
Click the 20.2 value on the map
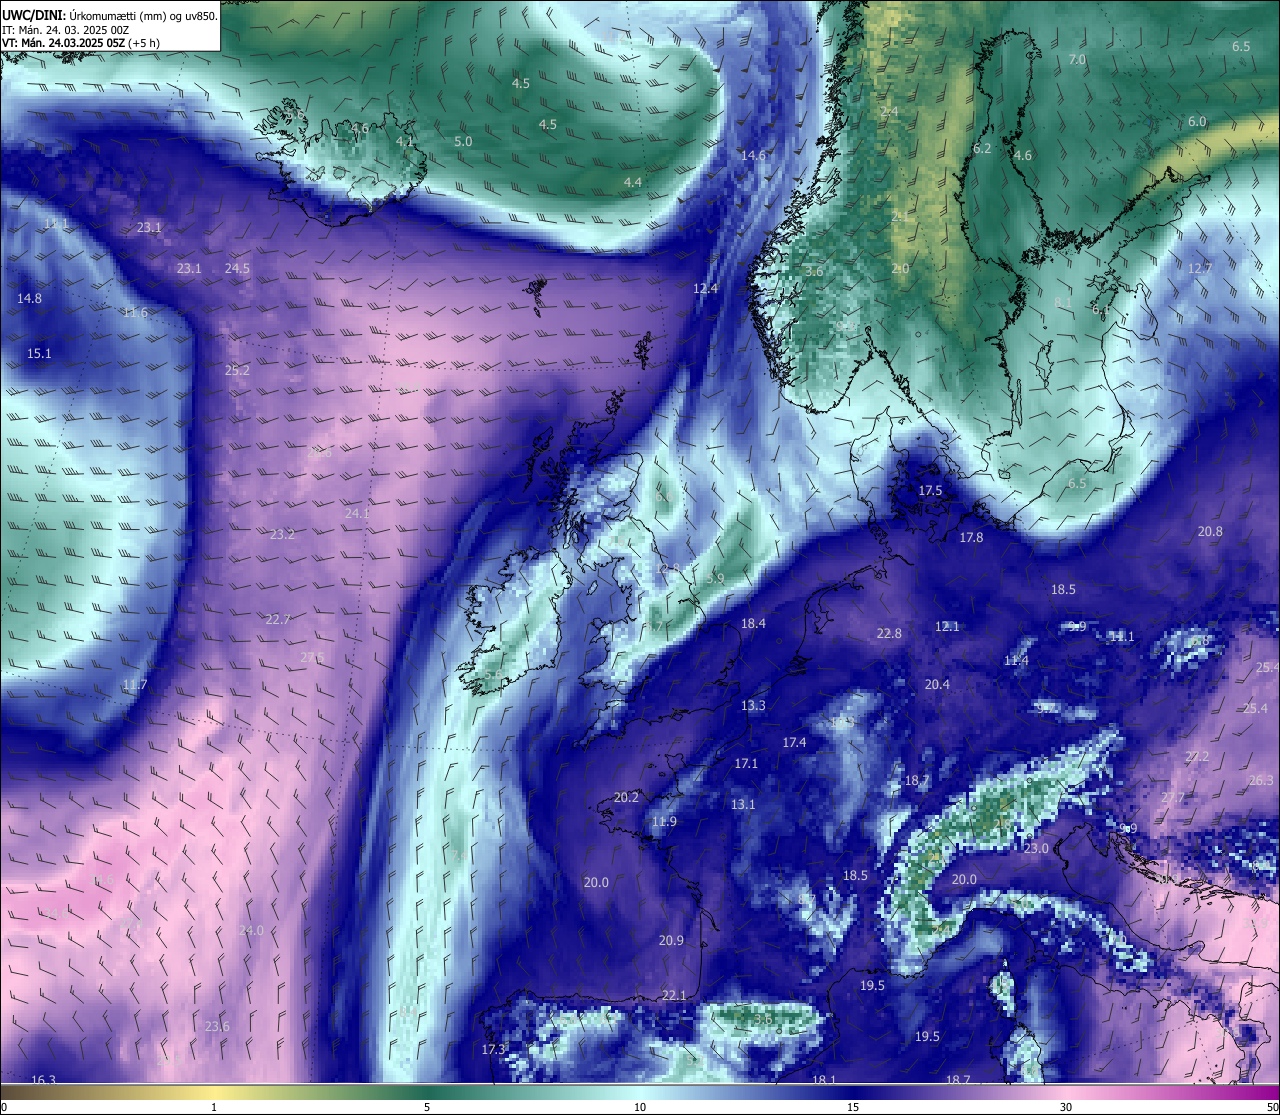click(x=626, y=797)
